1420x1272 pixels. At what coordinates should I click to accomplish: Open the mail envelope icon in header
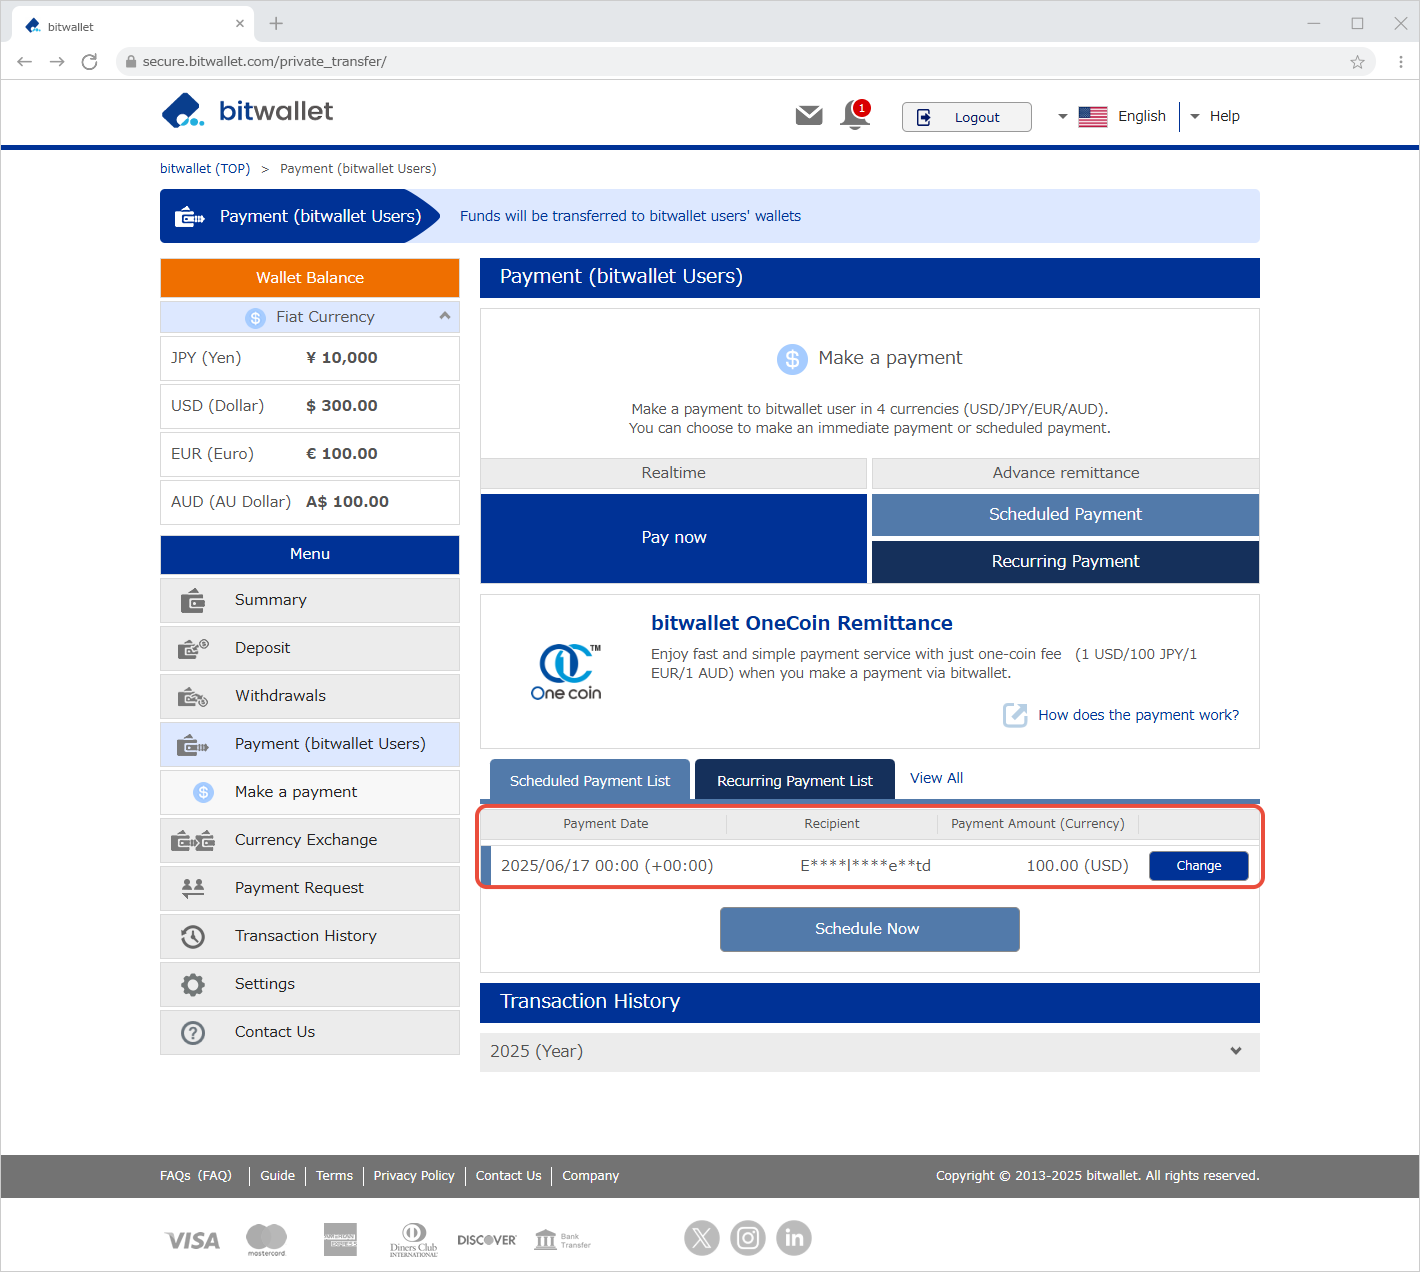click(x=809, y=116)
